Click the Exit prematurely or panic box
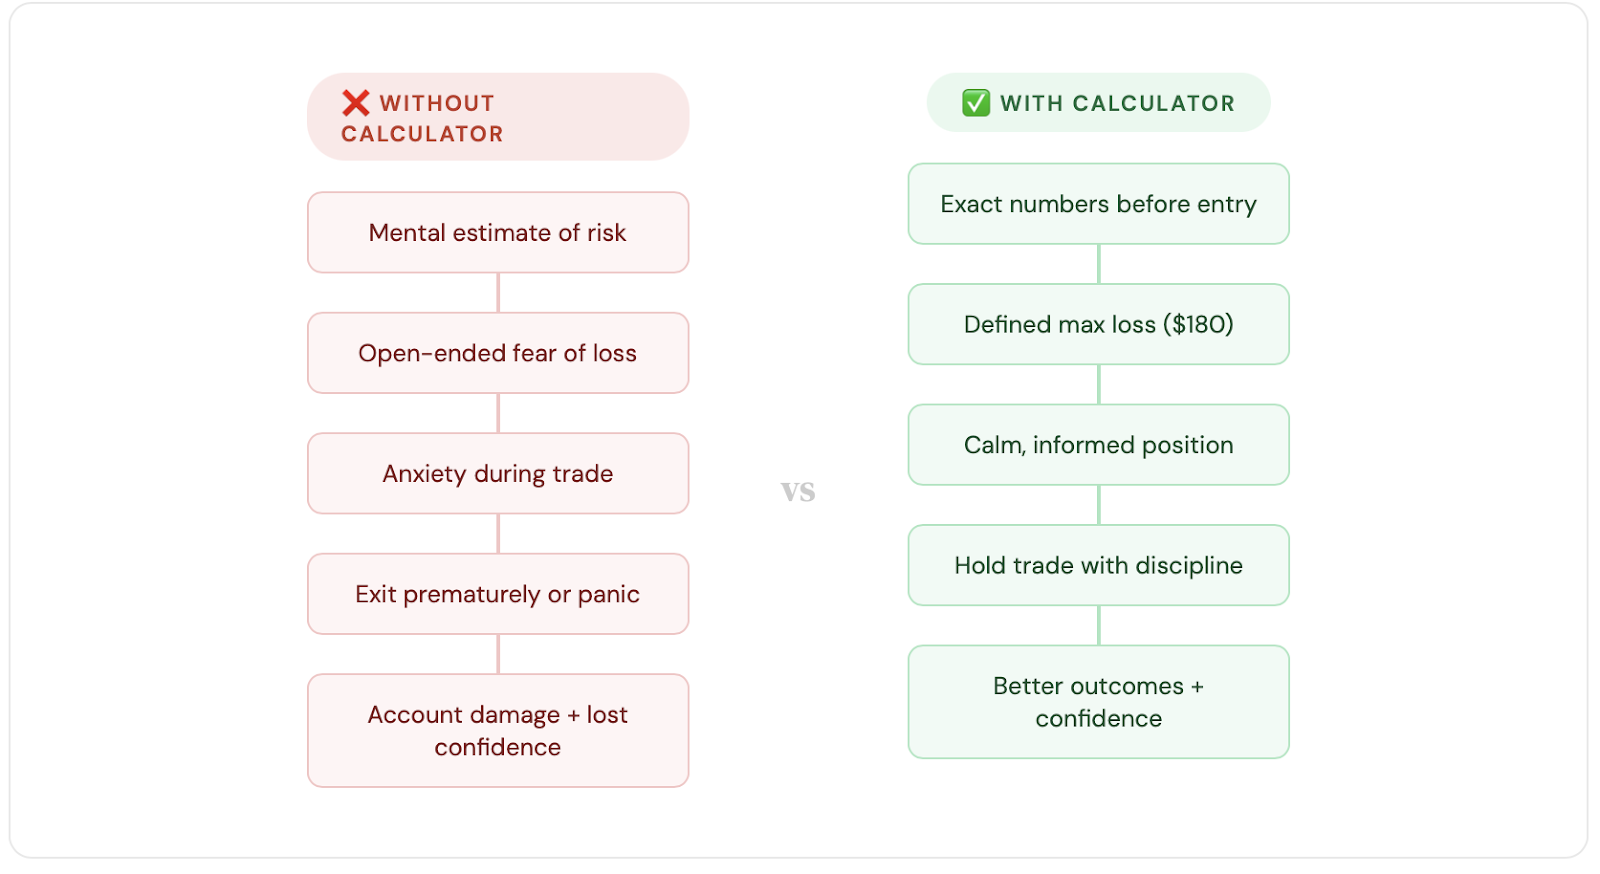1600x874 pixels. (498, 594)
